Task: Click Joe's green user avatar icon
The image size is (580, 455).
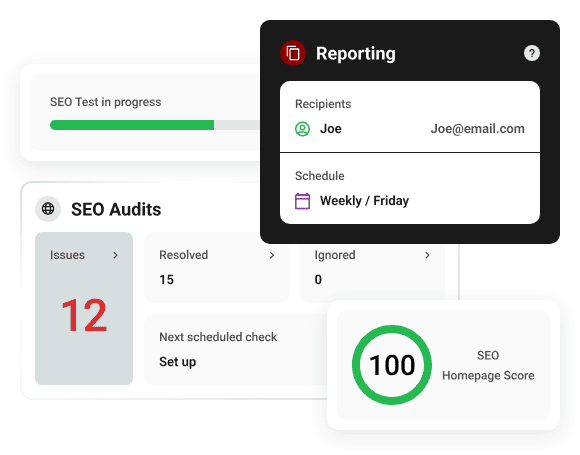Action: pyautogui.click(x=302, y=129)
